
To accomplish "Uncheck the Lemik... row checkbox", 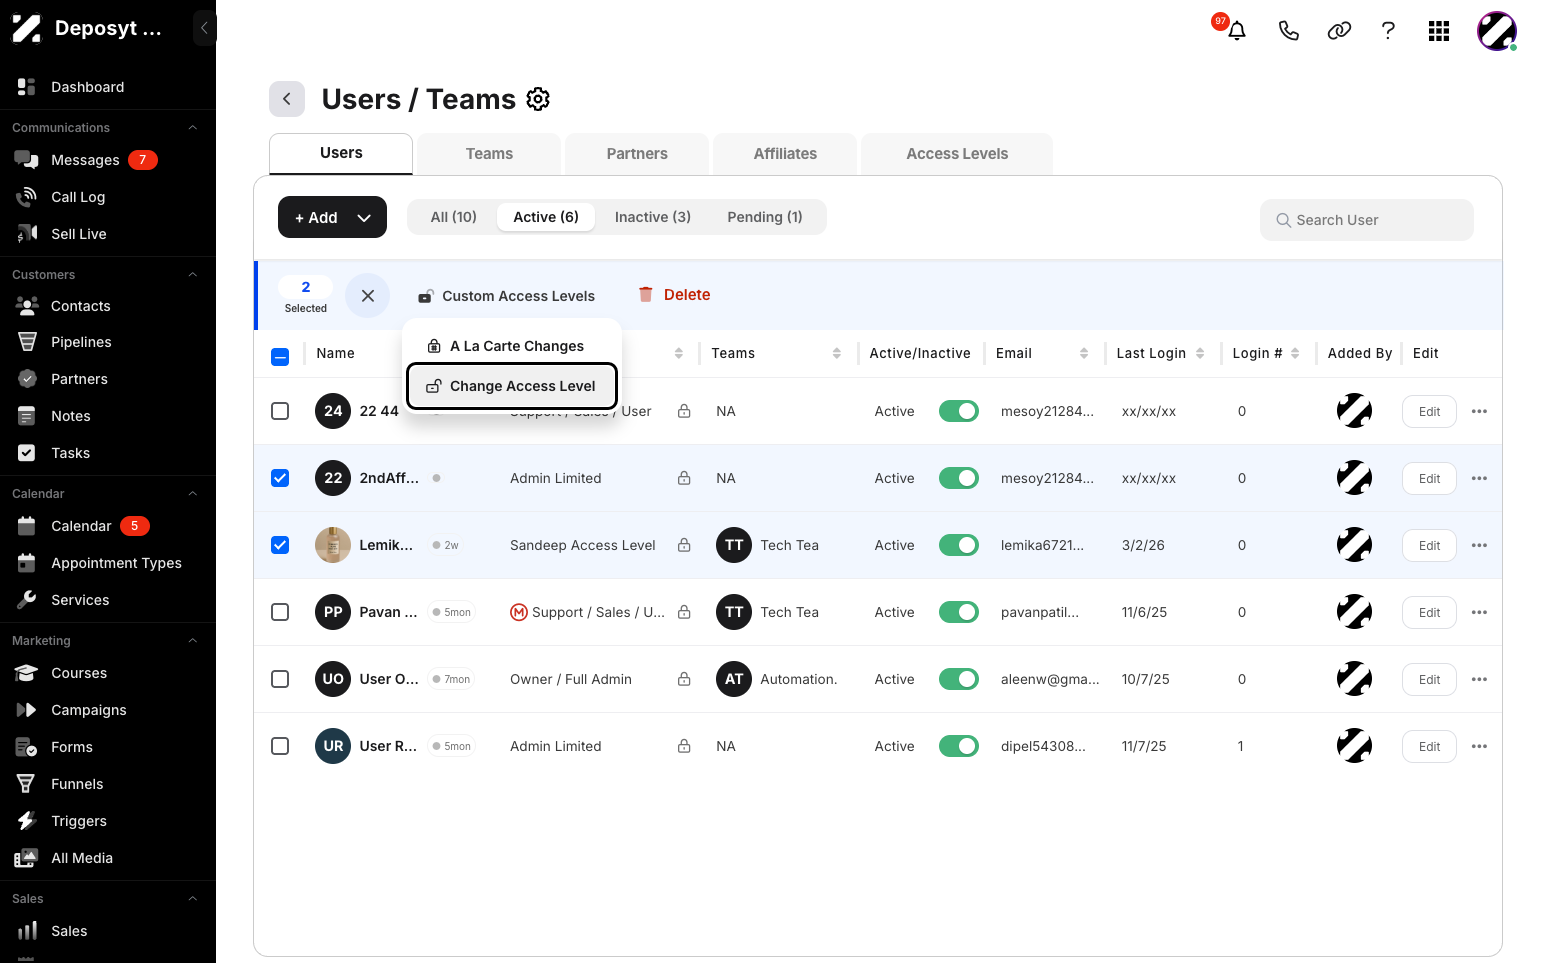I will coord(280,545).
